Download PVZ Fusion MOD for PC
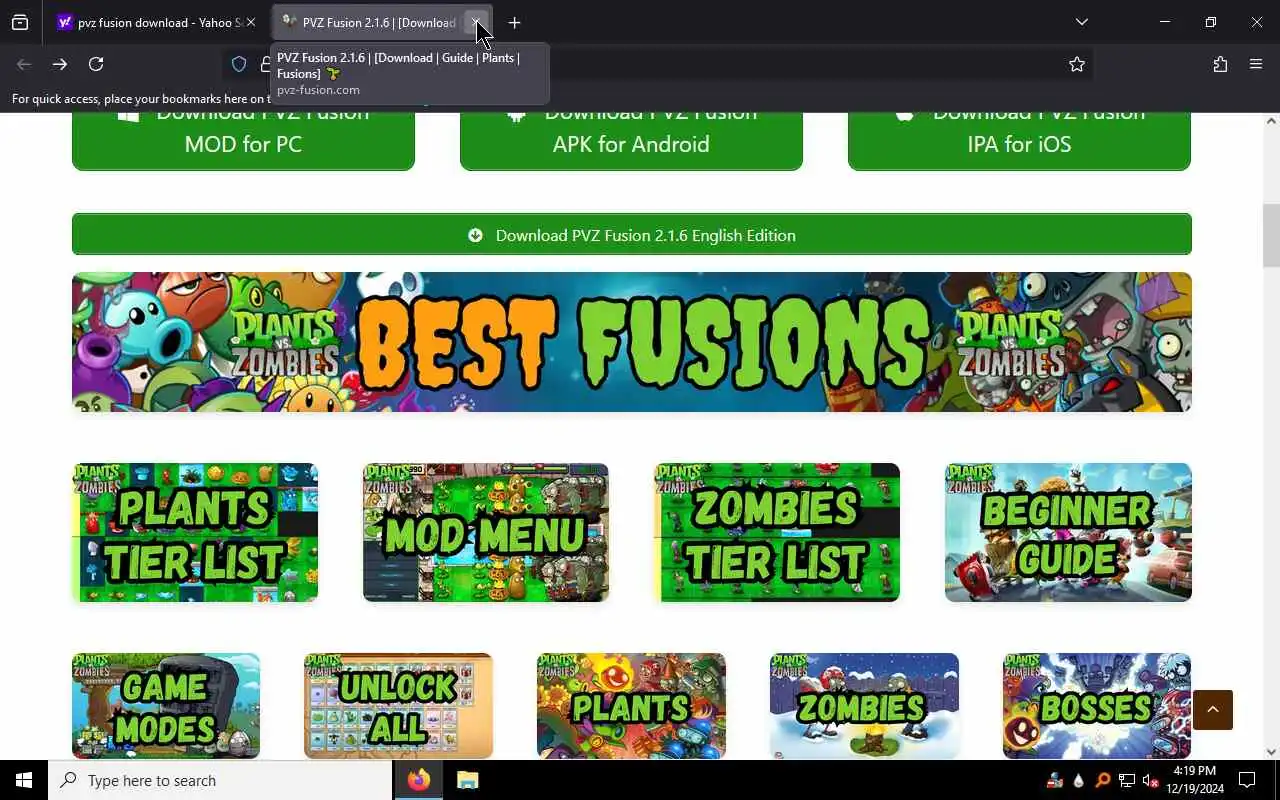1280x800 pixels. (243, 141)
